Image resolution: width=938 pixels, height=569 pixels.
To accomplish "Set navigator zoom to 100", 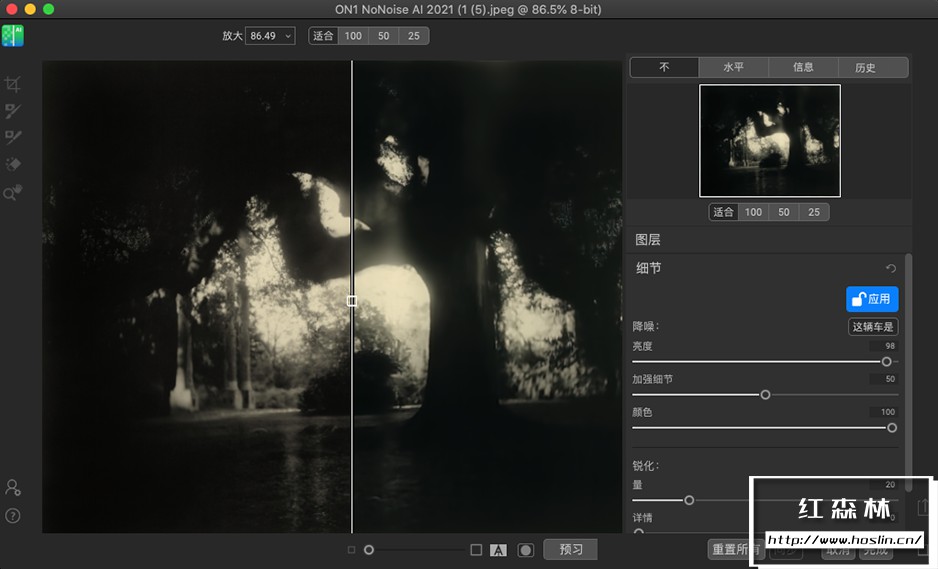I will pos(753,212).
